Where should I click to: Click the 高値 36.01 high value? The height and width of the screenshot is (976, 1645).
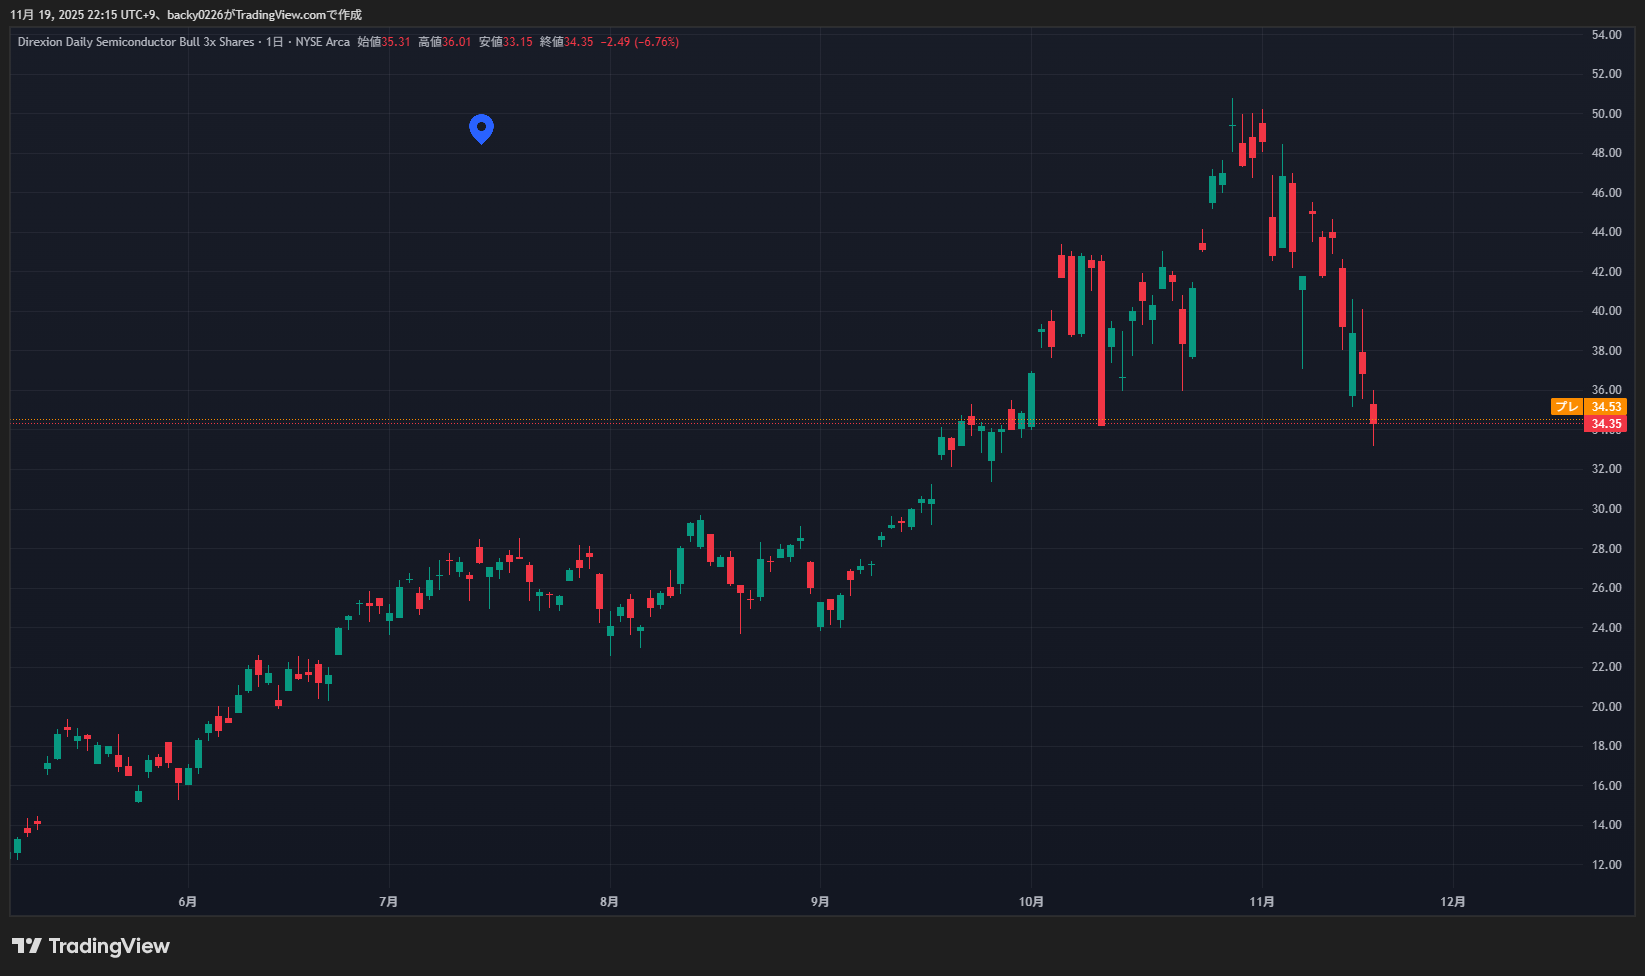(x=444, y=42)
